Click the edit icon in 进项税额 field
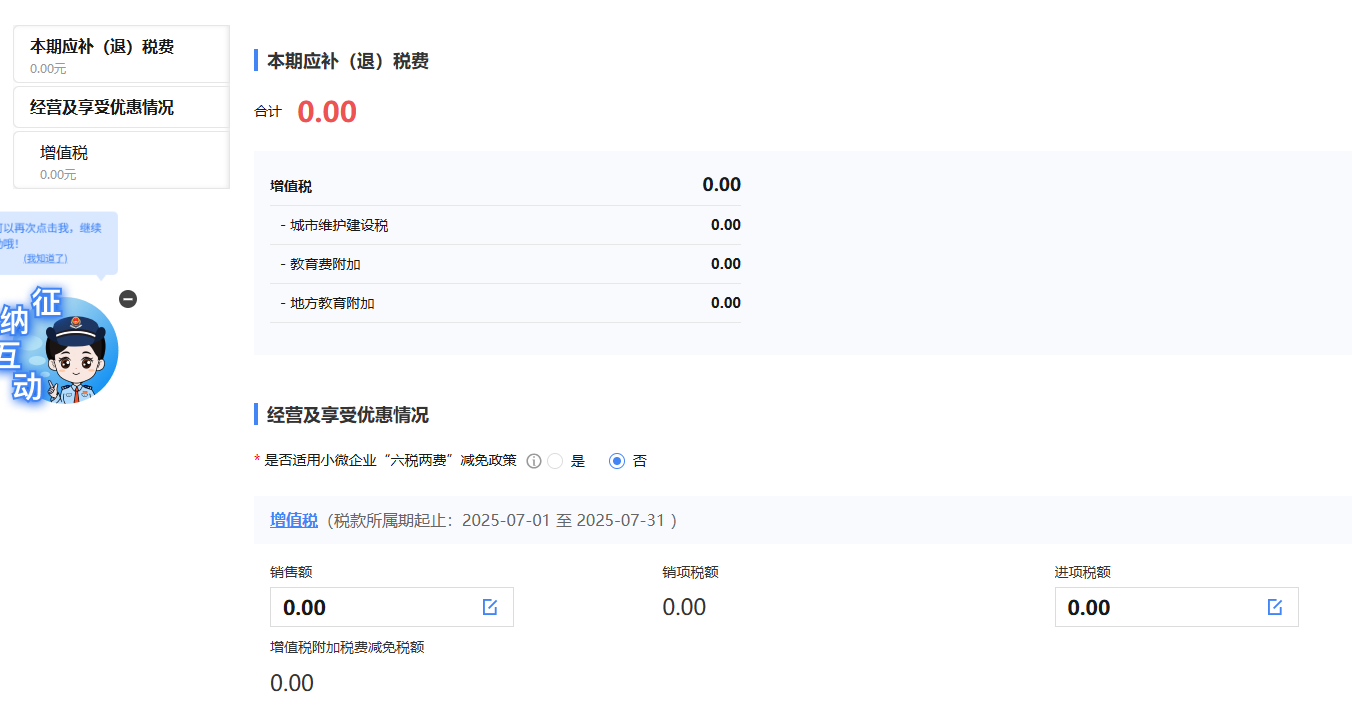Screen dimensions: 1352x718 click(1275, 607)
